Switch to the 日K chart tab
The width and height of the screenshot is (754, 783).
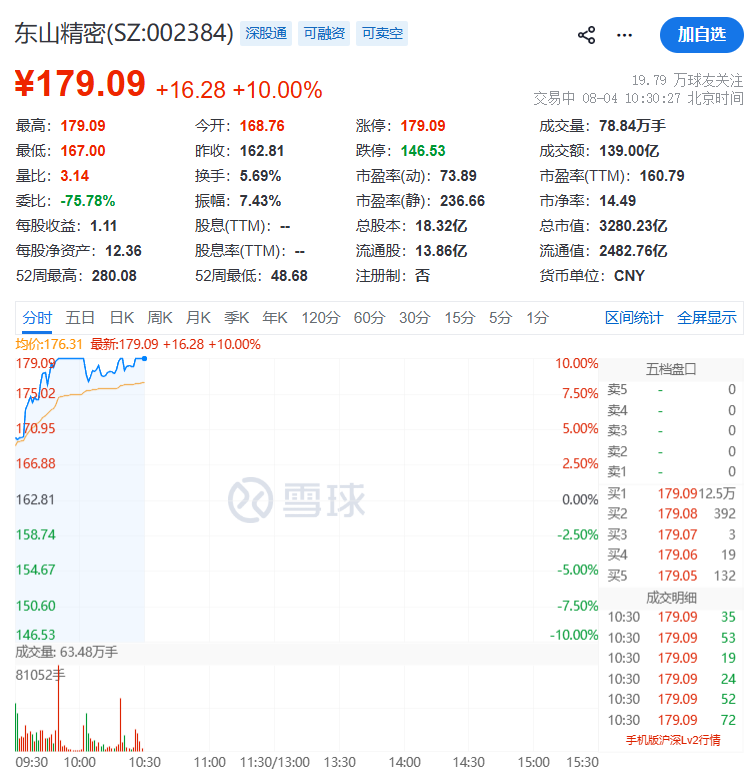[x=122, y=318]
